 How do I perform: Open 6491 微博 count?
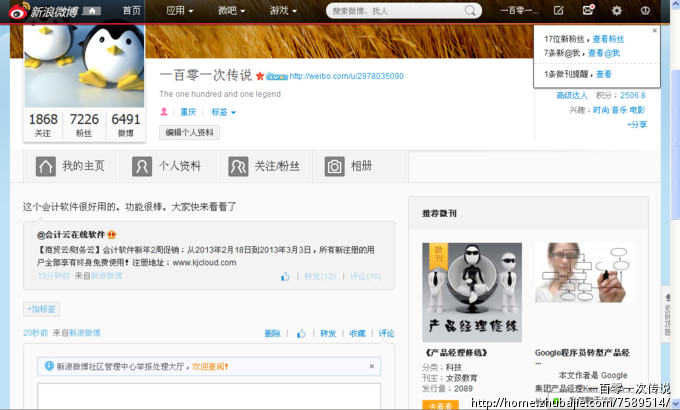point(126,125)
